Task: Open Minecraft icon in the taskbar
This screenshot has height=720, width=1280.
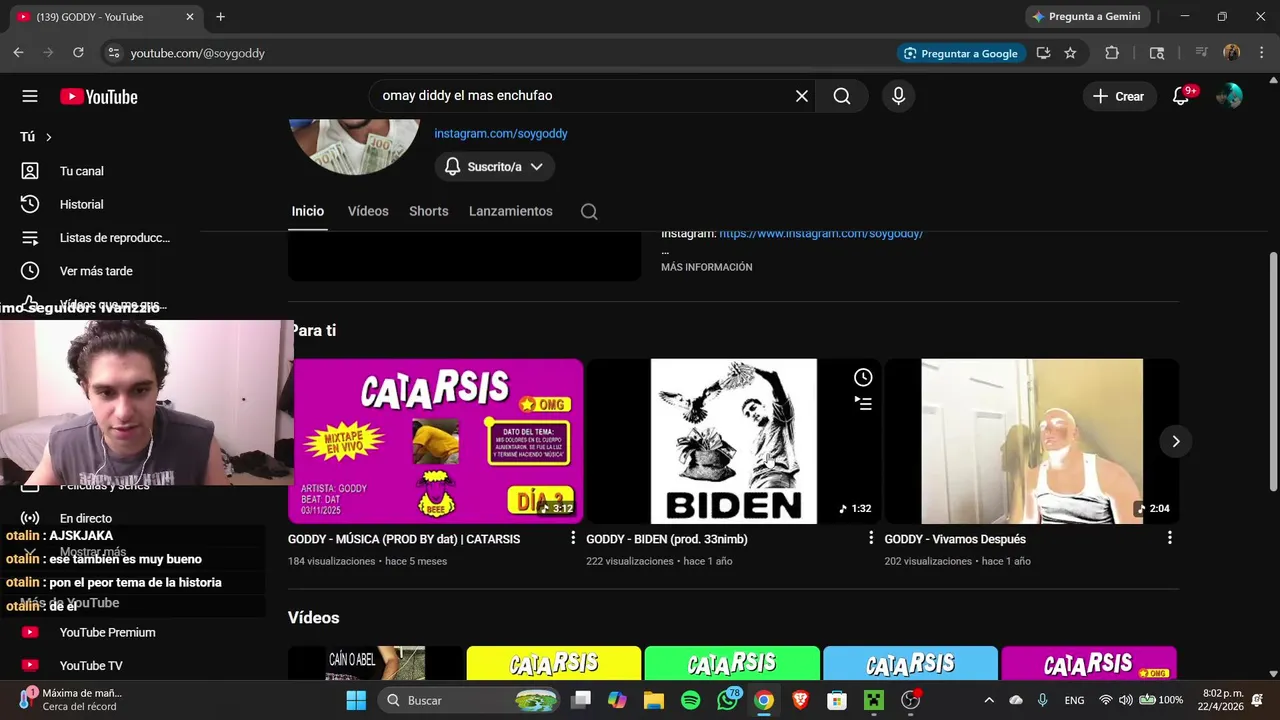Action: [874, 700]
